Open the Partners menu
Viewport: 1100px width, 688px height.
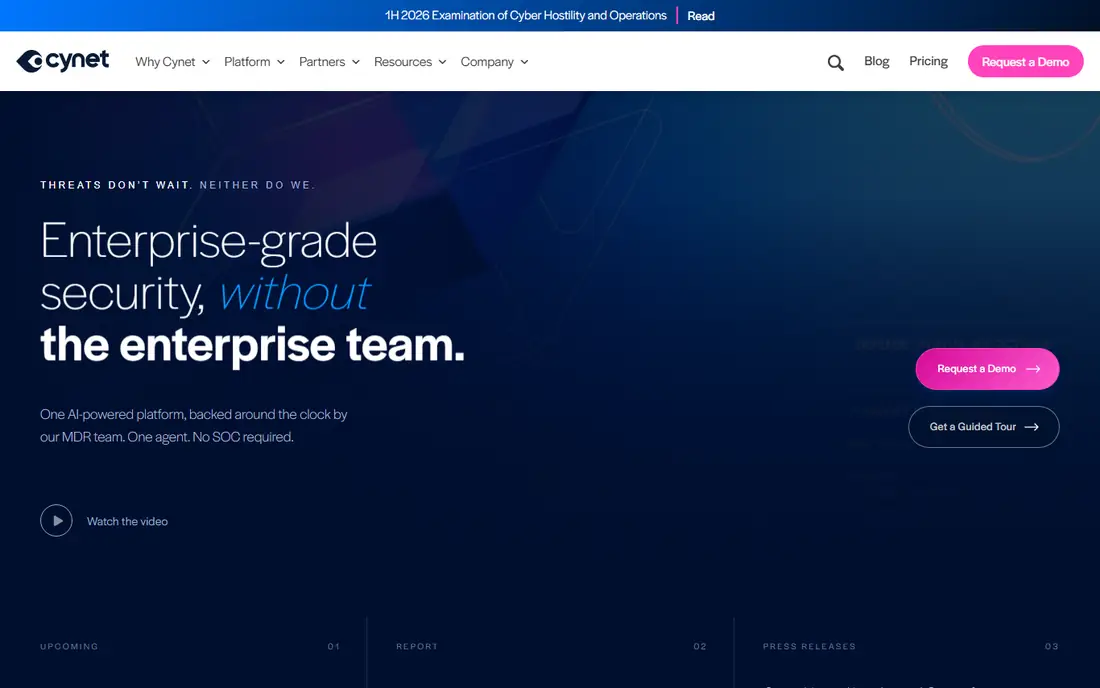pyautogui.click(x=330, y=62)
